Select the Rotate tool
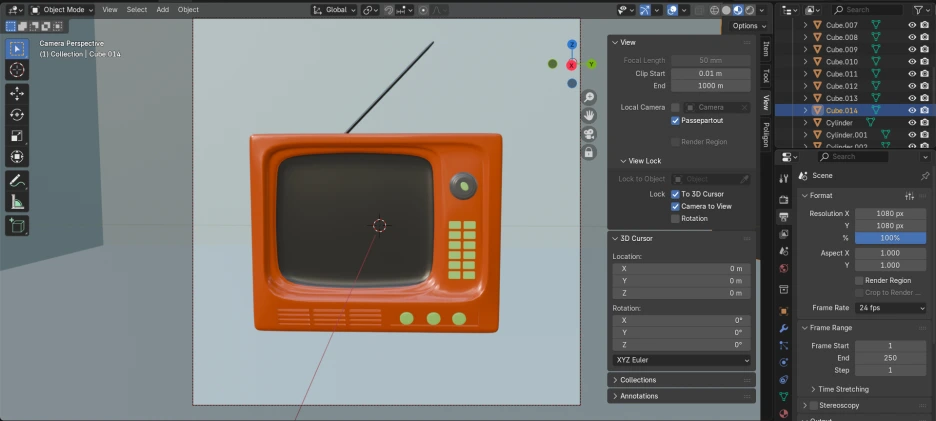The image size is (936, 421). [x=17, y=114]
